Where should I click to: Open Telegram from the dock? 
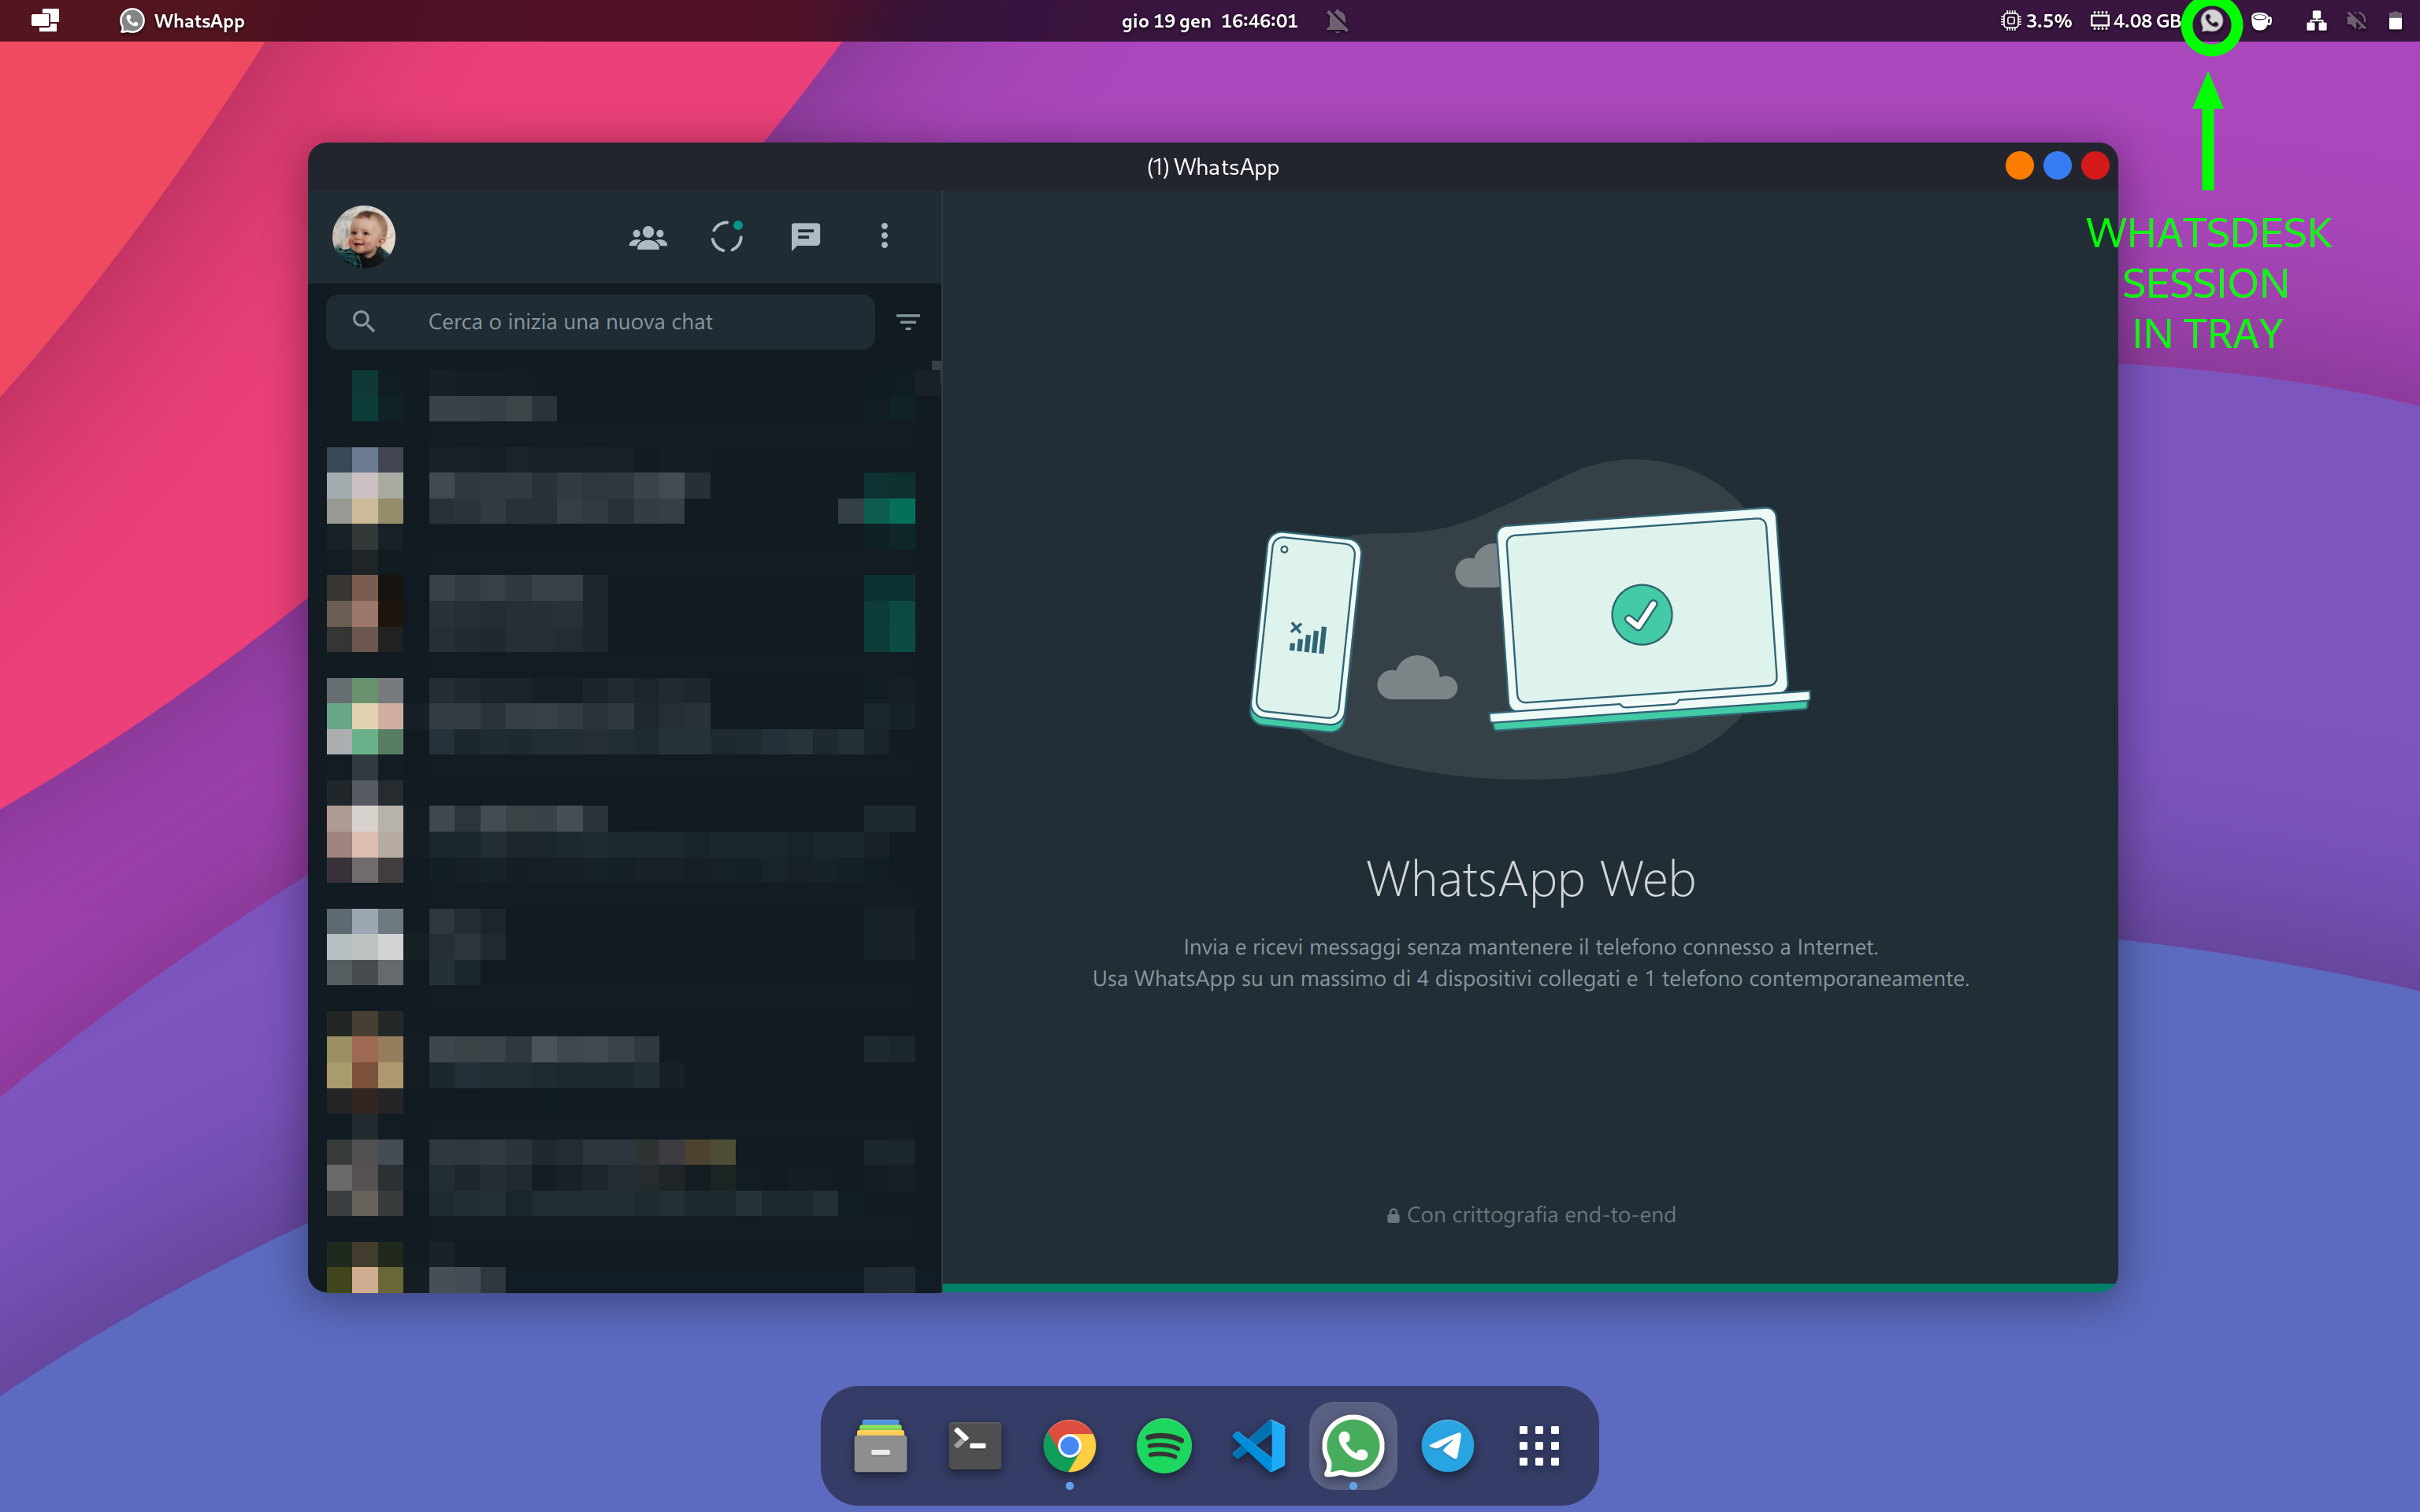click(x=1447, y=1446)
